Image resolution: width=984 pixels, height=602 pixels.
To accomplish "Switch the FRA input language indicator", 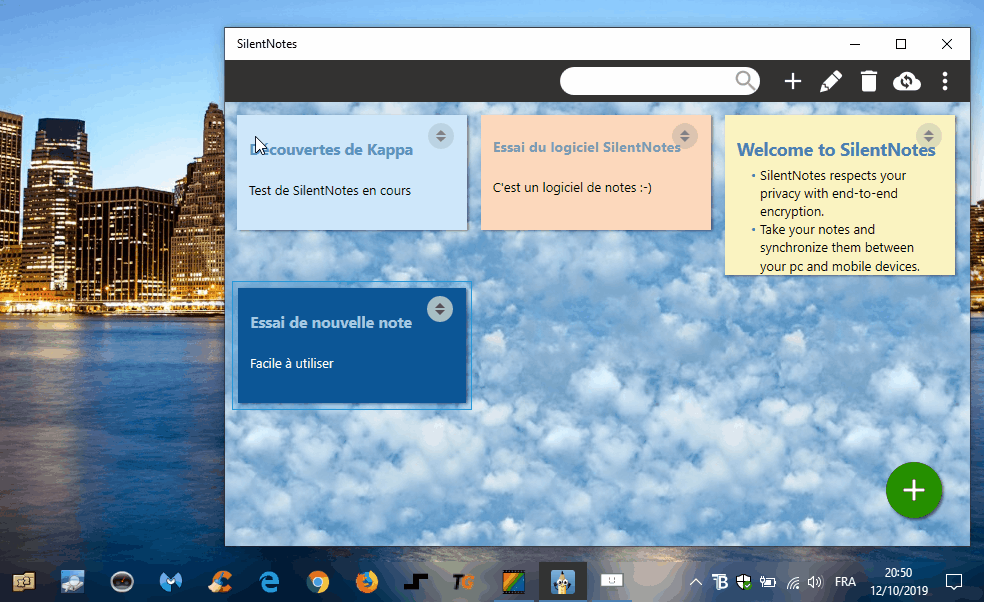I will 845,582.
